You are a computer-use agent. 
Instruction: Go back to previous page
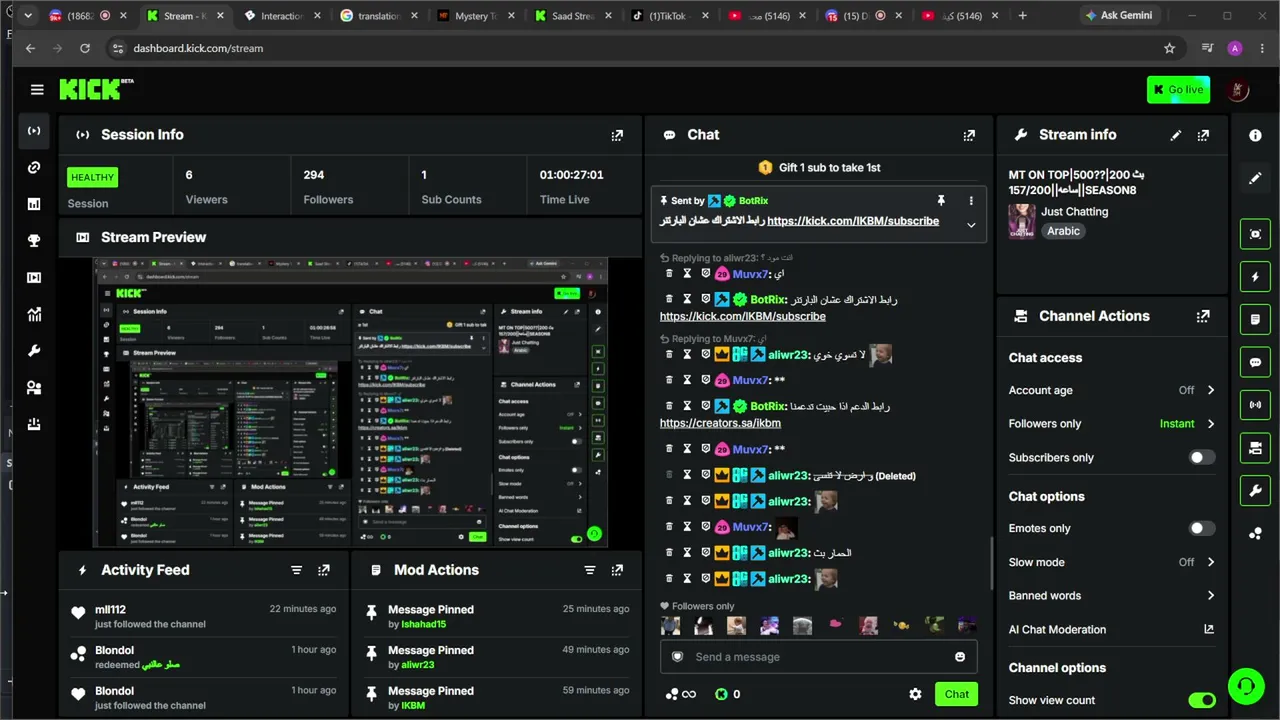30,48
